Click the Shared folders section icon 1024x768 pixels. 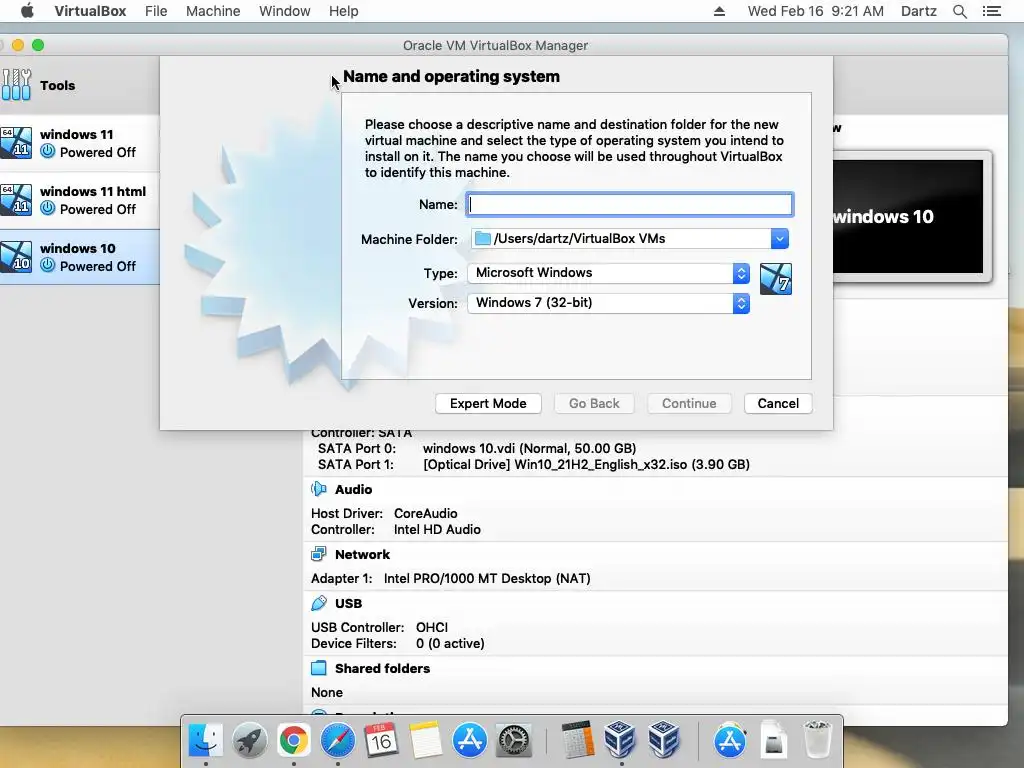pyautogui.click(x=319, y=668)
